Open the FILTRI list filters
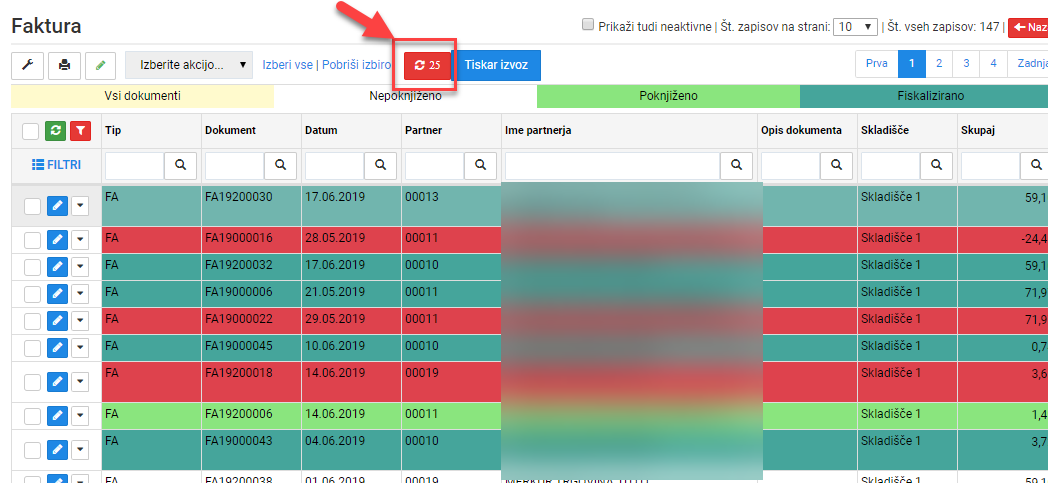This screenshot has width=1048, height=483. click(x=57, y=164)
